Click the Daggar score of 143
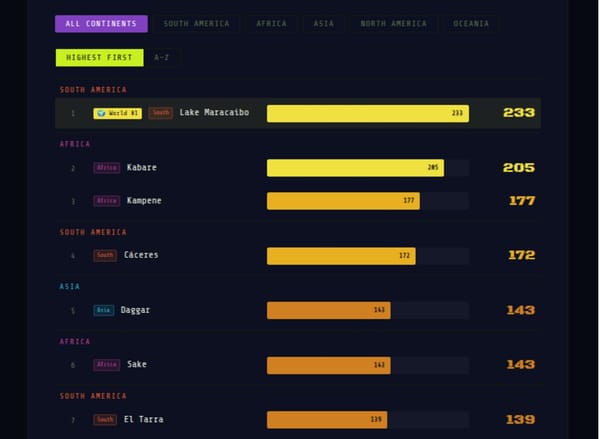 pyautogui.click(x=520, y=310)
